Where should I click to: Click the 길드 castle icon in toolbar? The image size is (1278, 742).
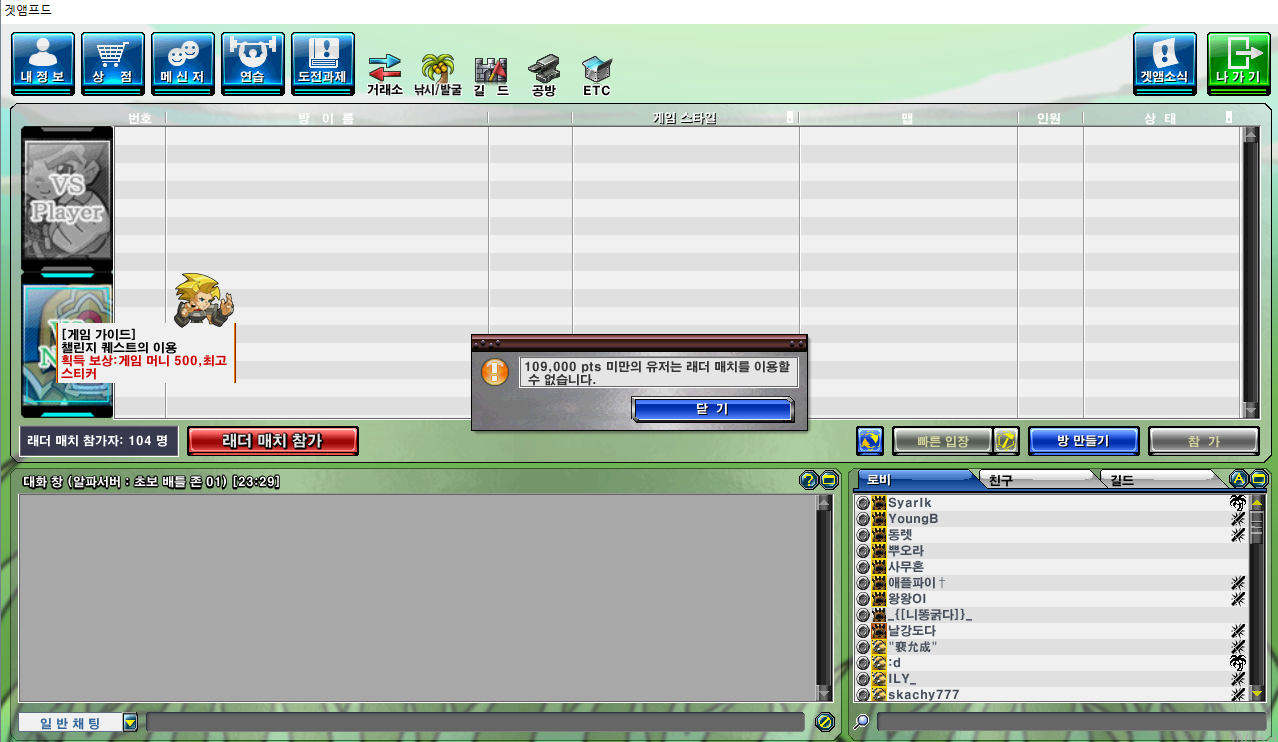[490, 73]
